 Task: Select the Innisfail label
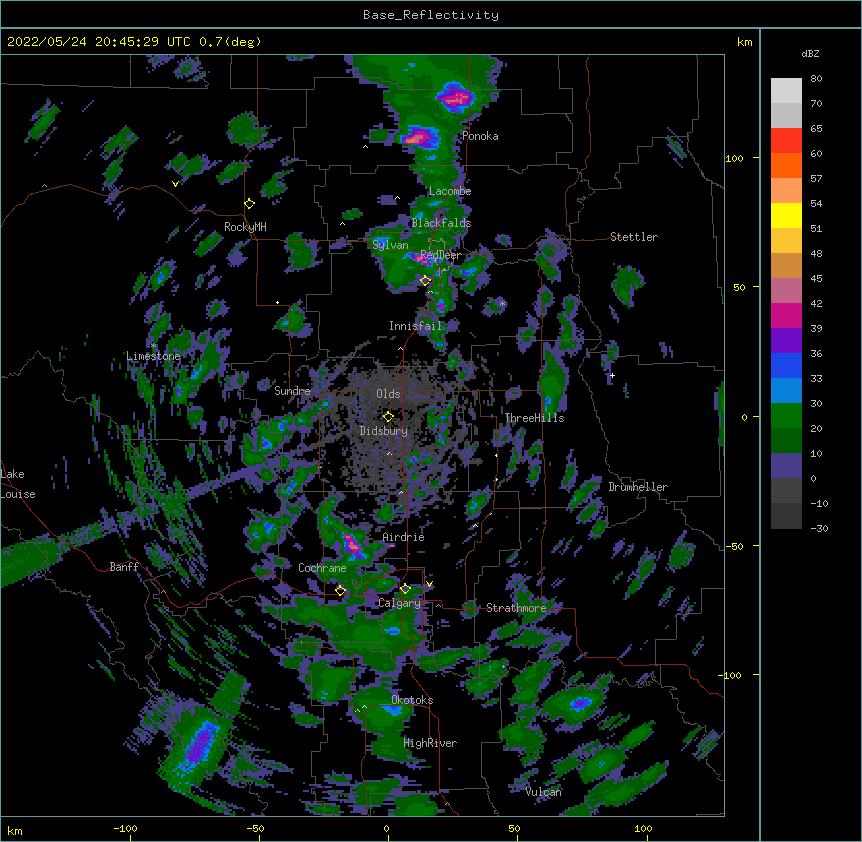[x=416, y=326]
